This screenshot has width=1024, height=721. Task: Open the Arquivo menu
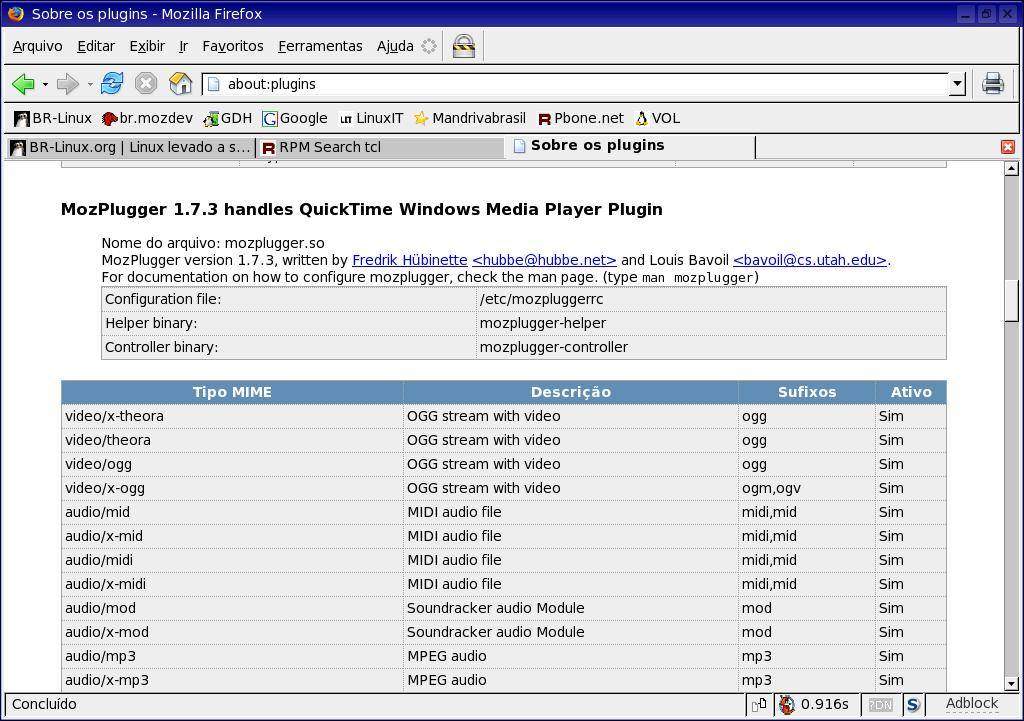[x=38, y=46]
